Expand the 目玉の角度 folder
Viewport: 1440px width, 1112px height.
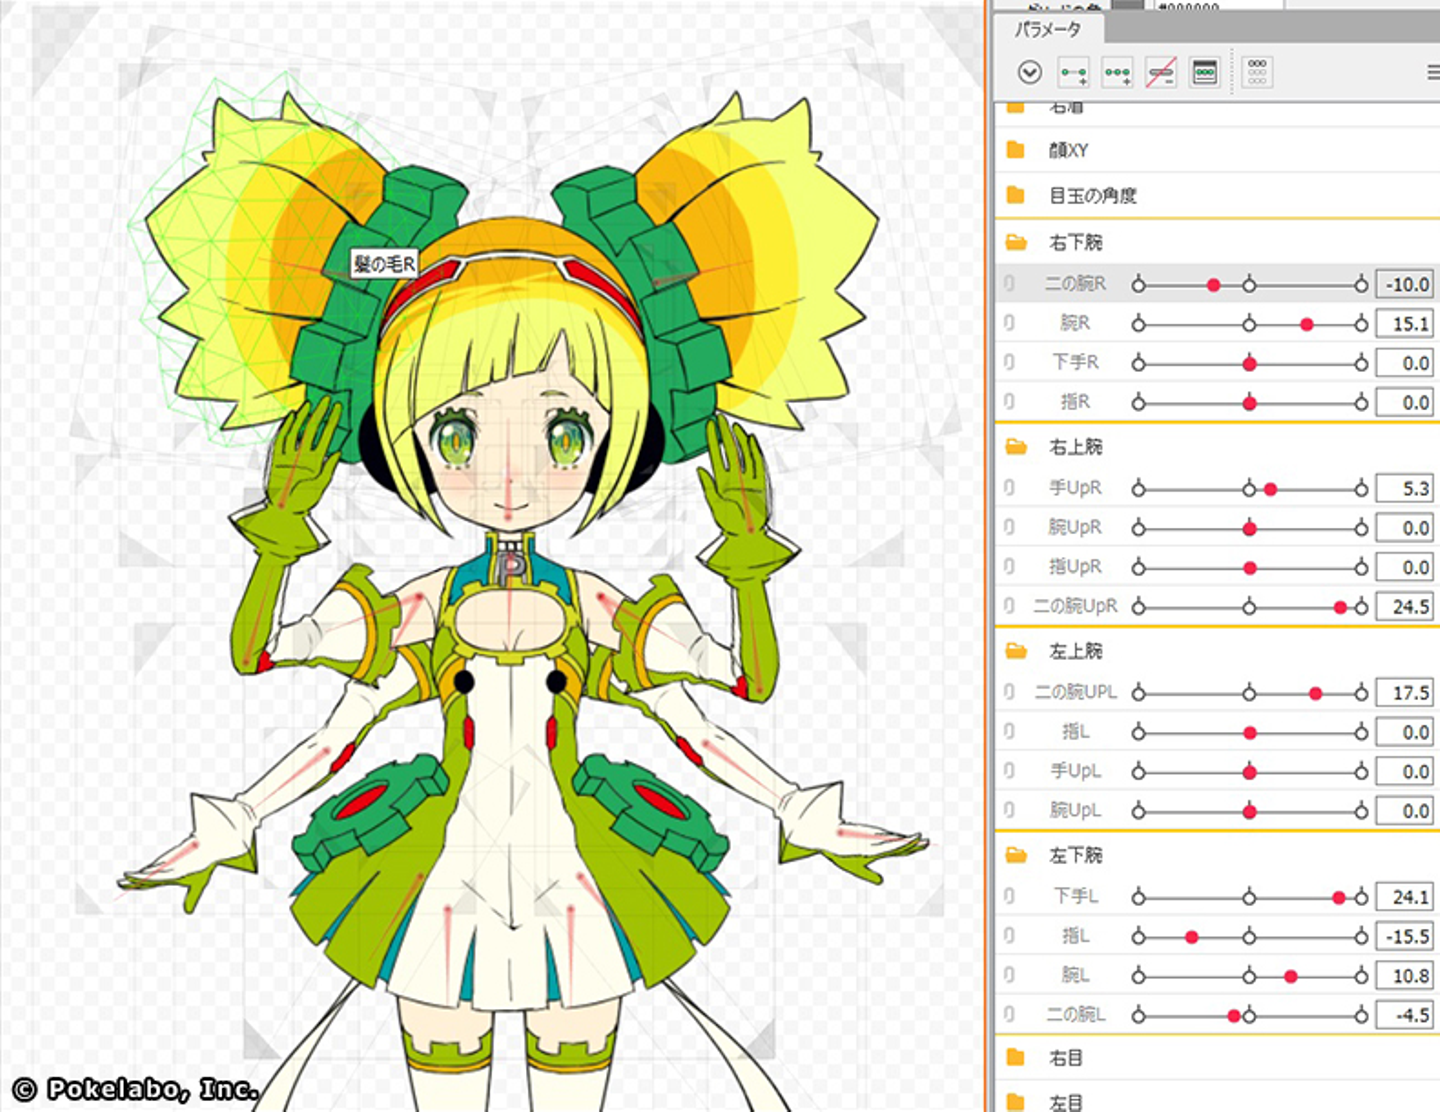(1016, 195)
